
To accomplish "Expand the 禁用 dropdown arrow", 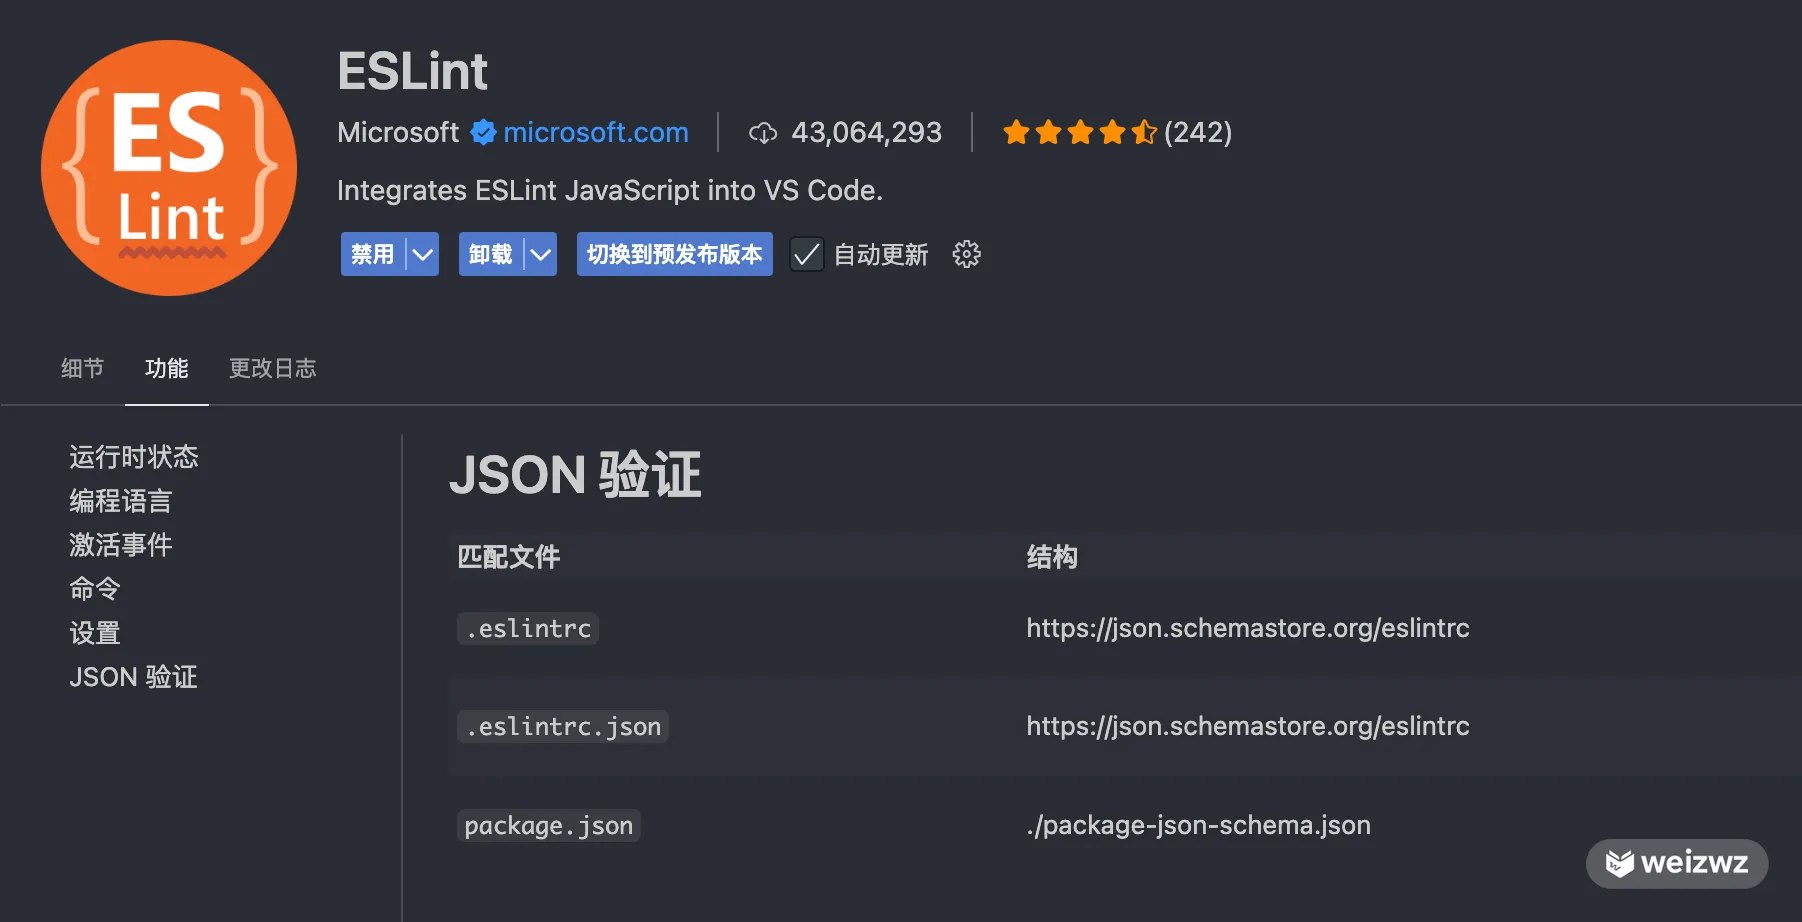I will pyautogui.click(x=423, y=254).
